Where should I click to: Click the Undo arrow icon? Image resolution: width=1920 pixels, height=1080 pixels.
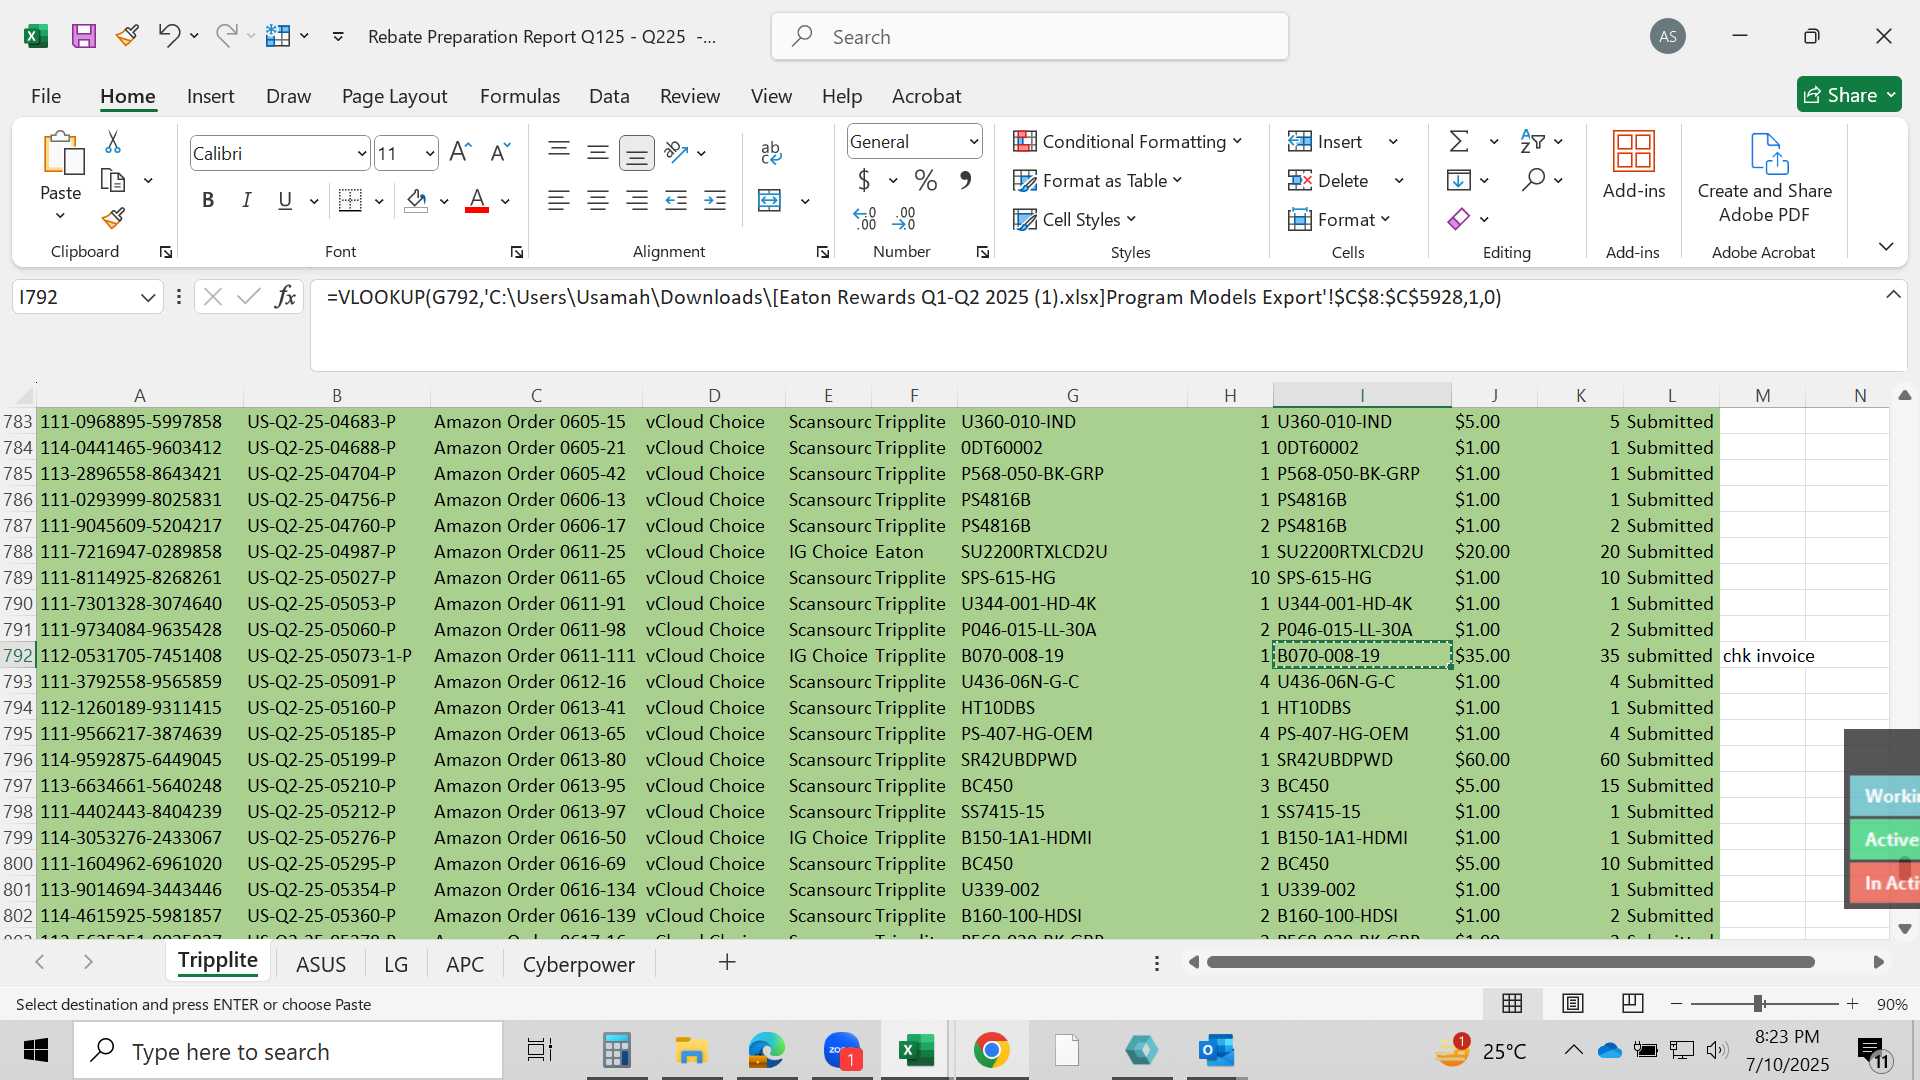[168, 36]
